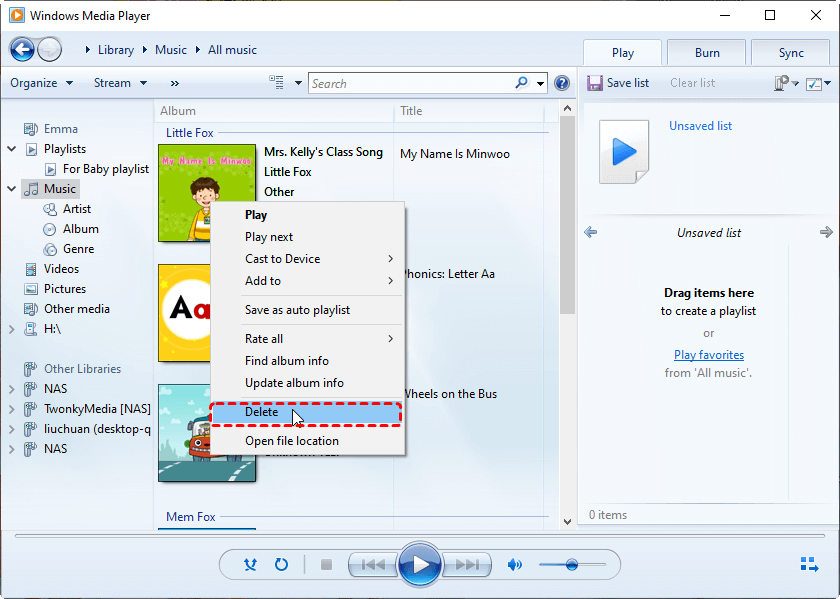Click the Clear list button
The height and width of the screenshot is (599, 840).
(x=692, y=83)
